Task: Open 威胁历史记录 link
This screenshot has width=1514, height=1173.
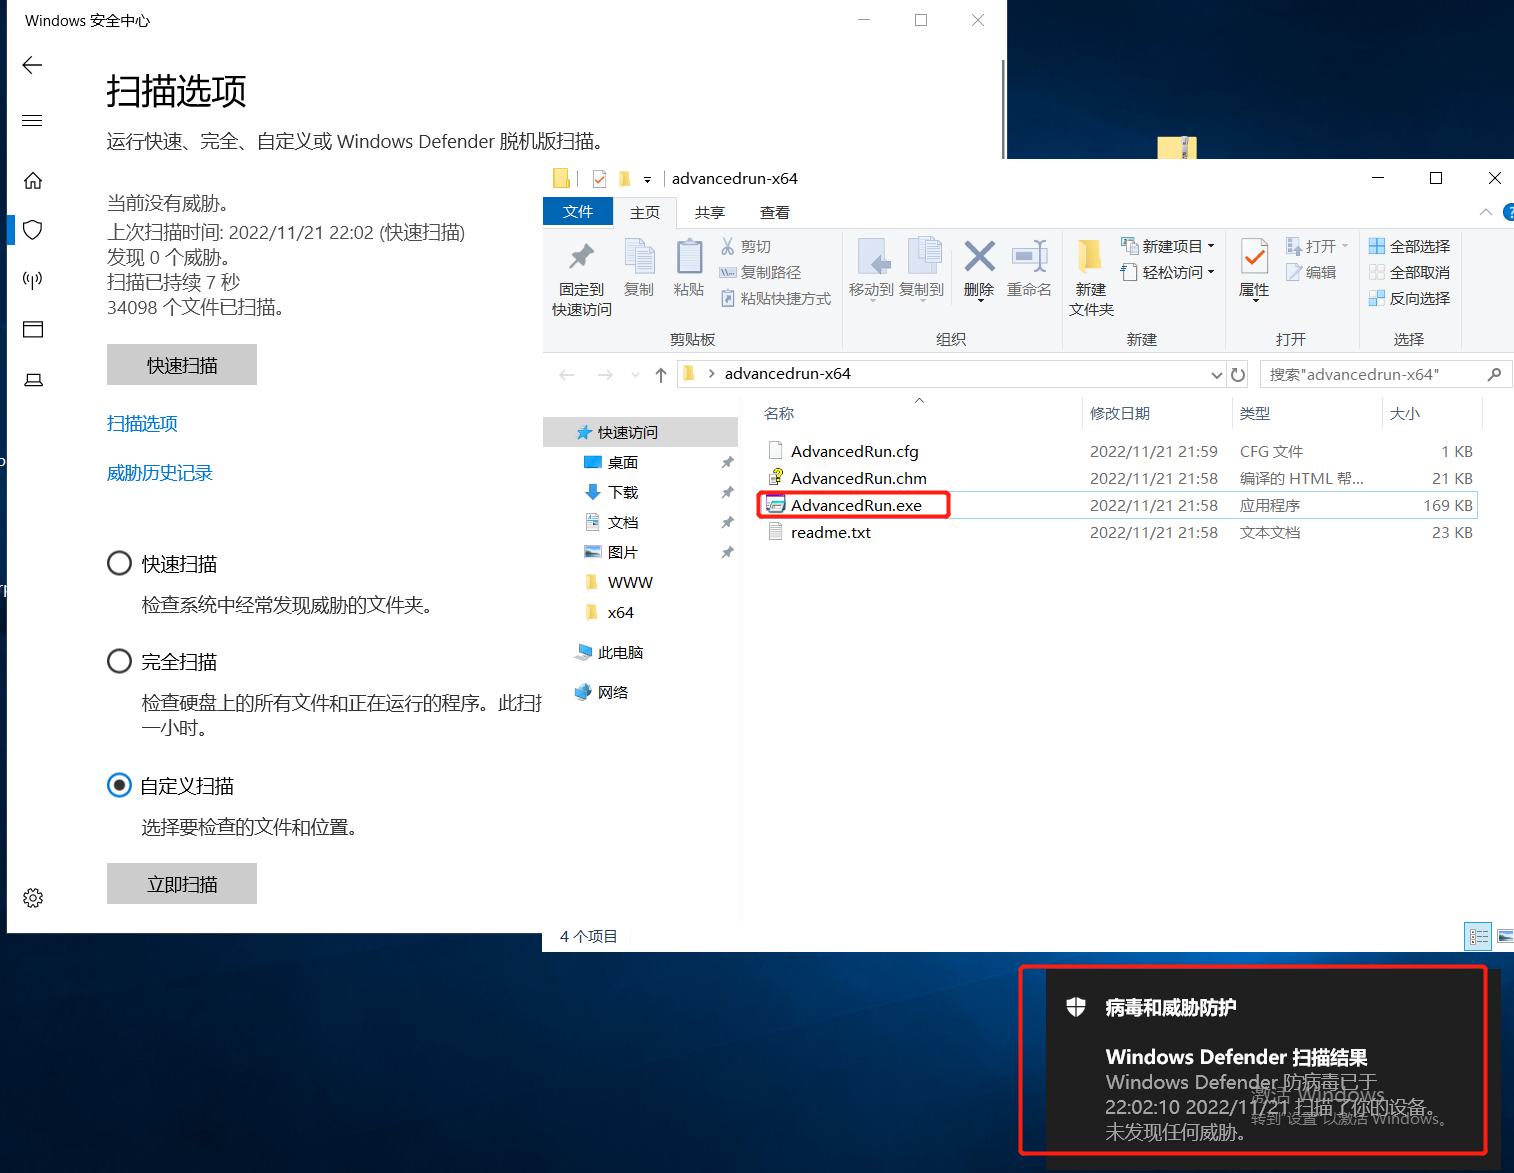Action: pyautogui.click(x=159, y=472)
